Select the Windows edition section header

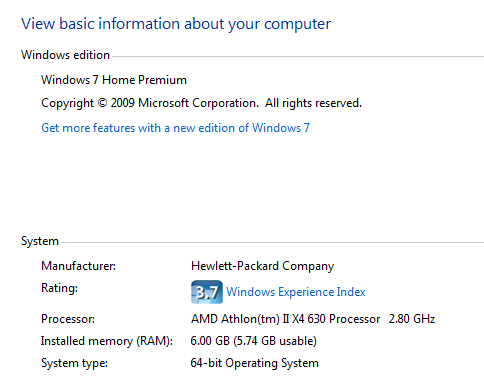click(x=65, y=55)
